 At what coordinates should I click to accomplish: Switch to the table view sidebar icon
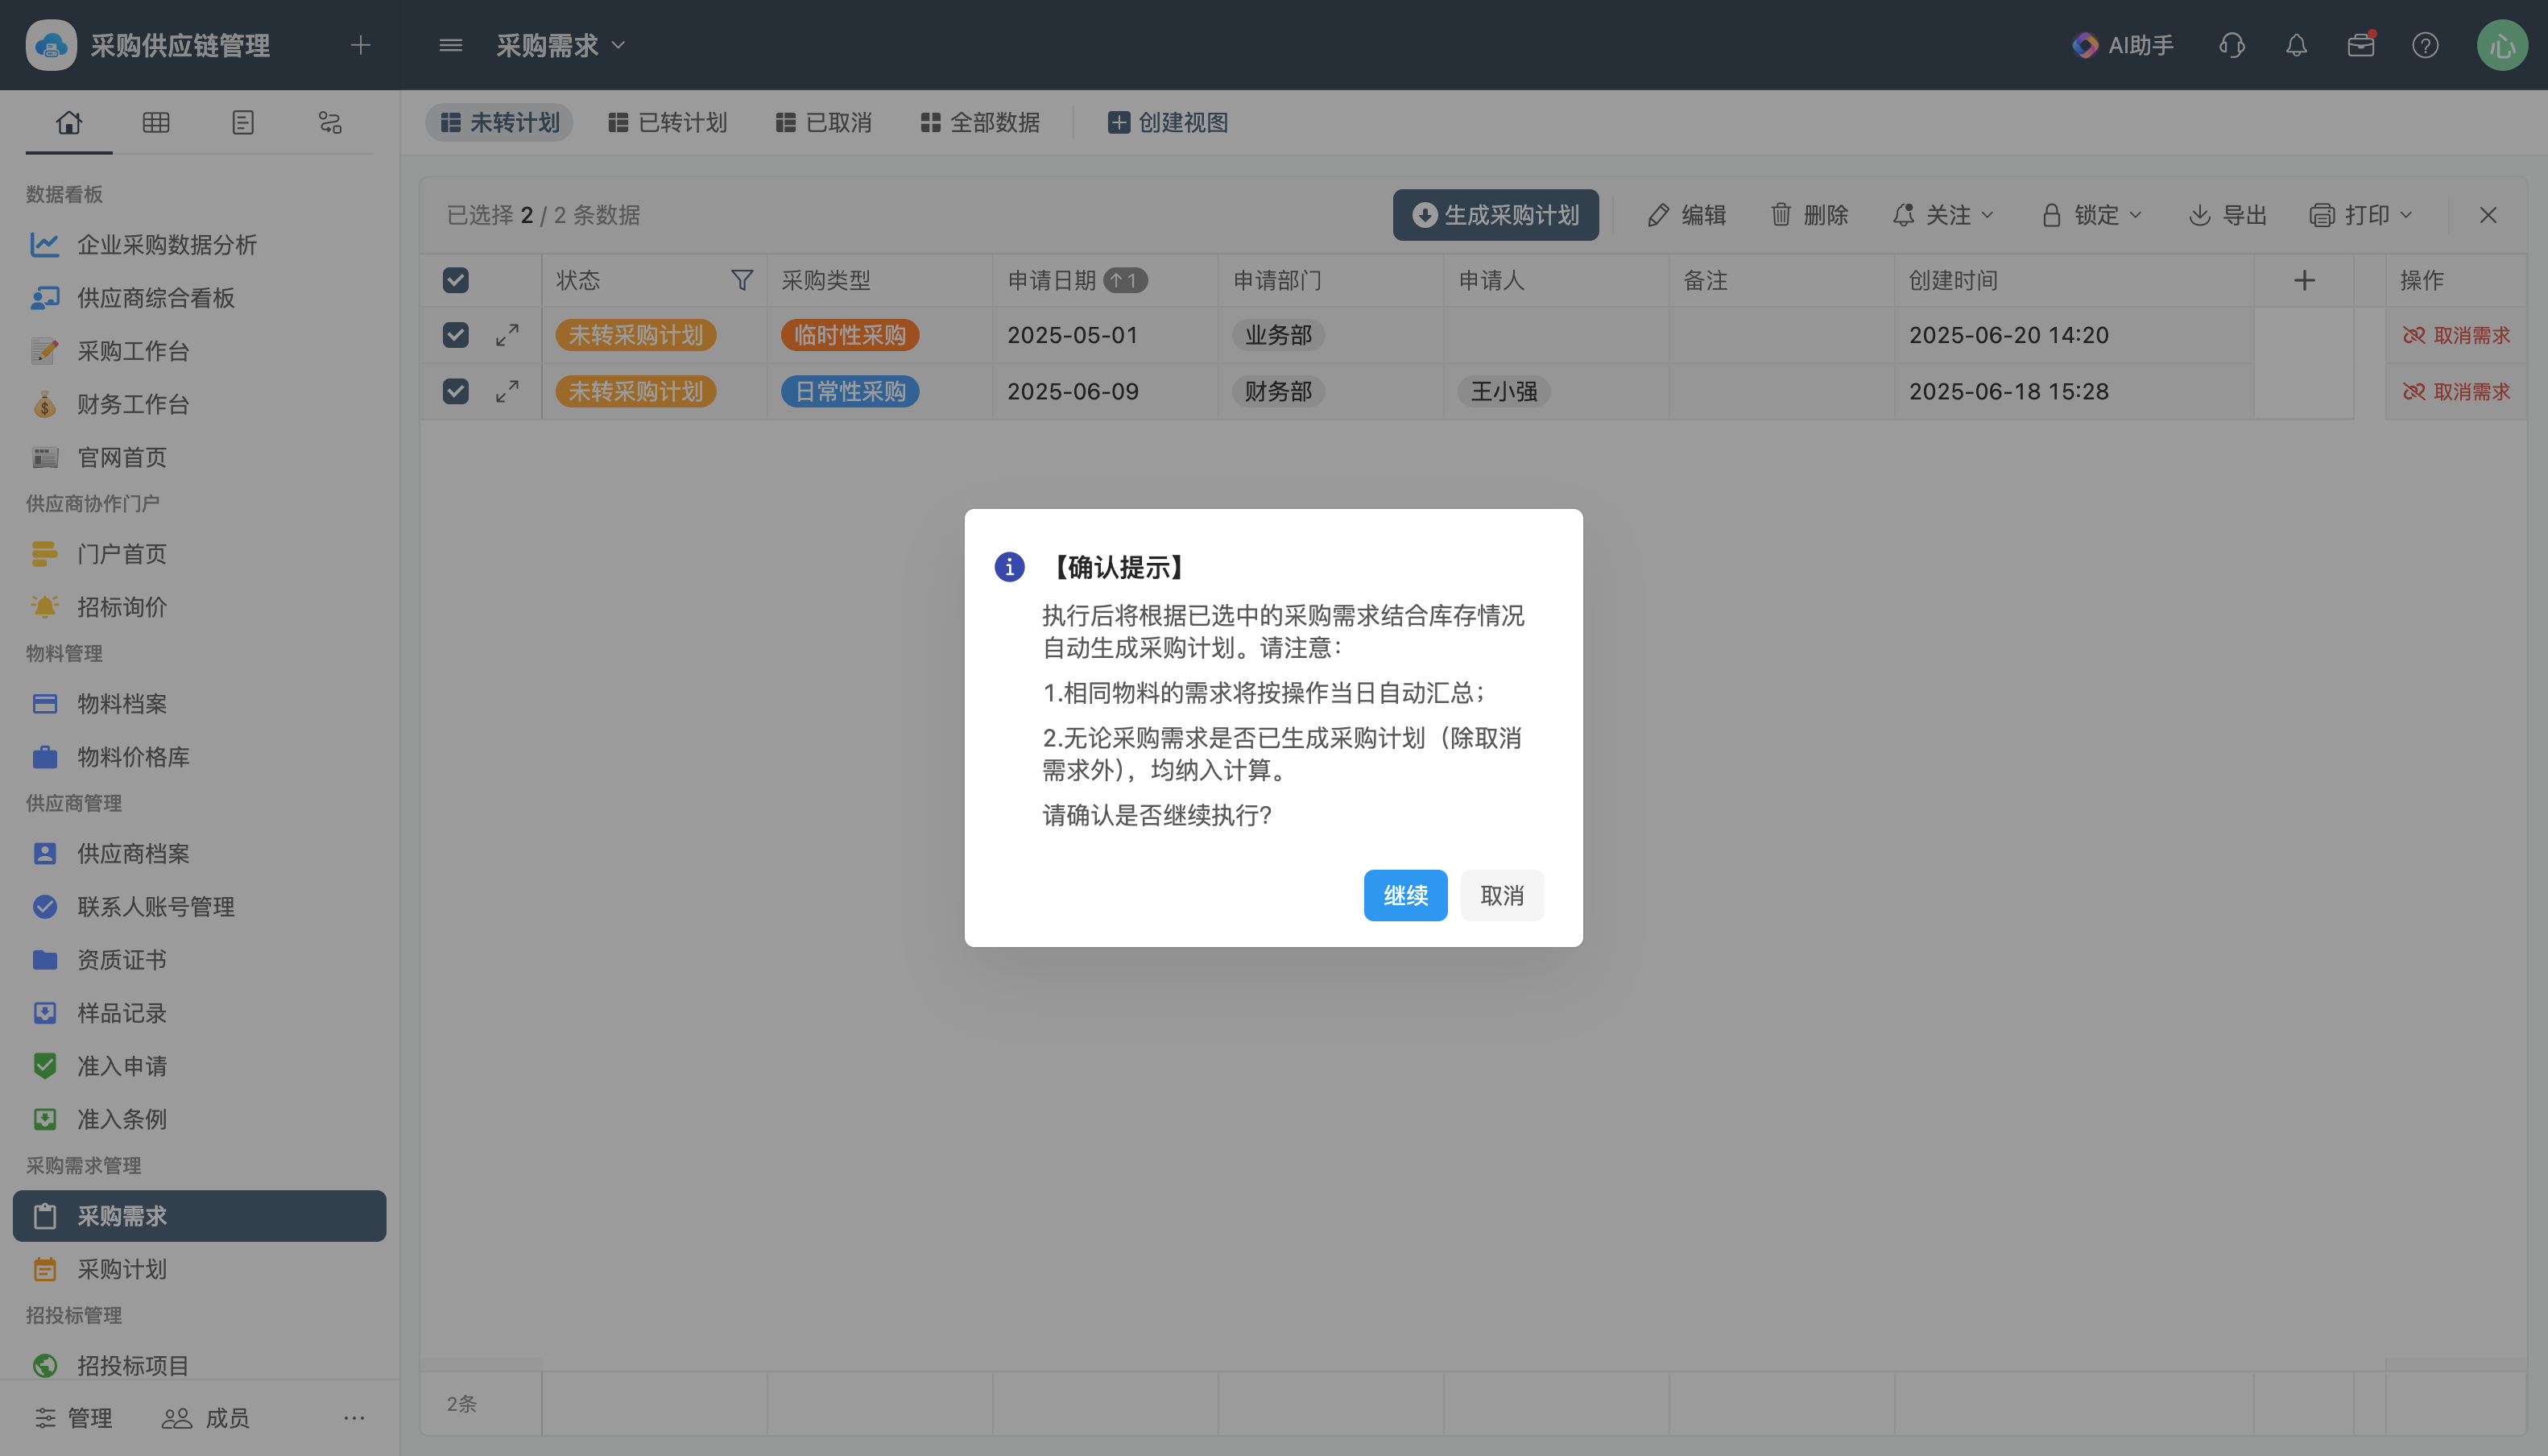pyautogui.click(x=155, y=122)
